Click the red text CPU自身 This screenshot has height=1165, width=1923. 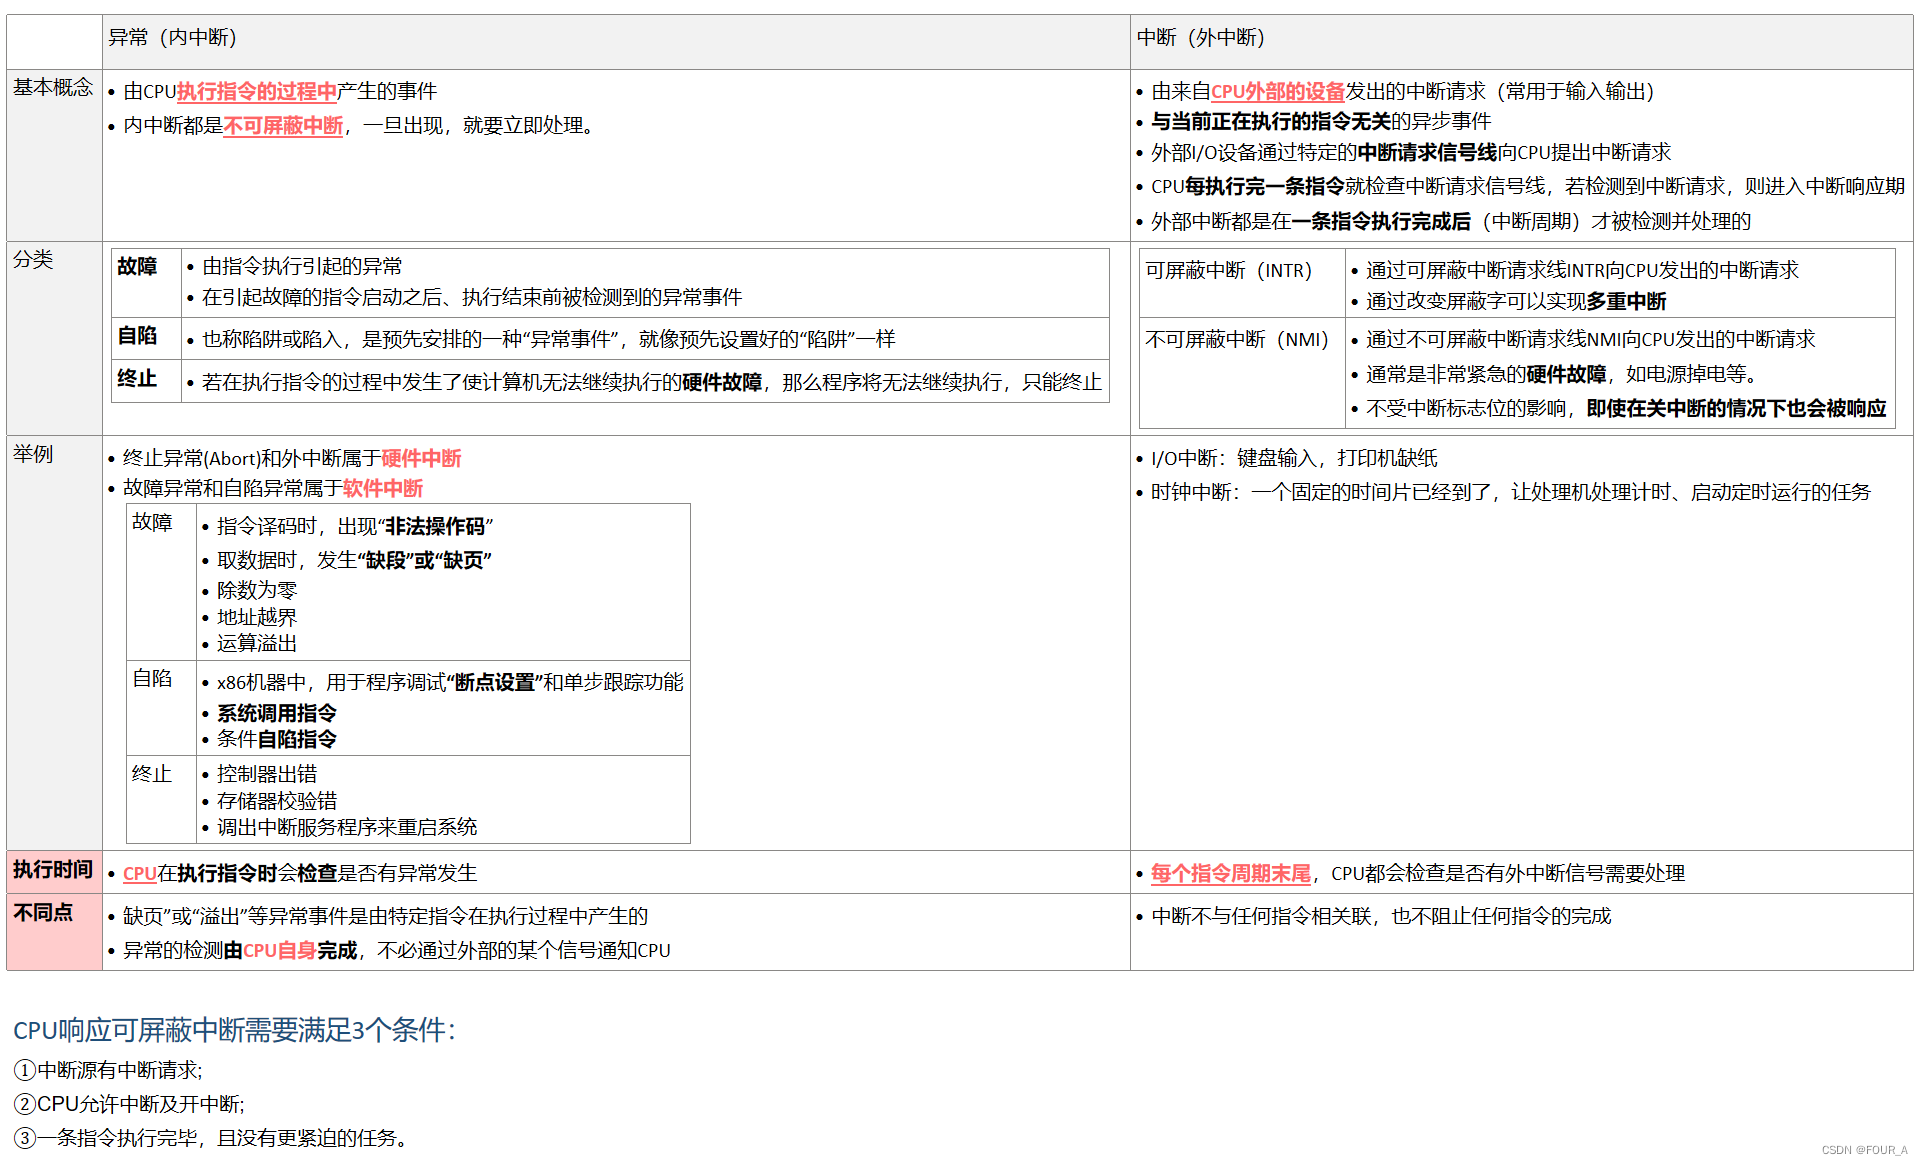280,951
